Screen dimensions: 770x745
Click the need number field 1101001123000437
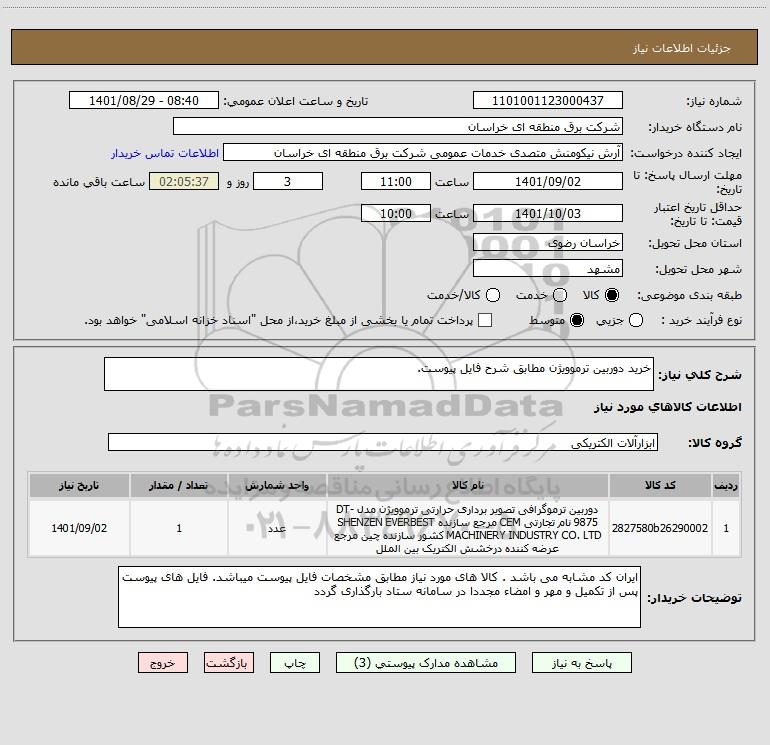click(x=548, y=100)
